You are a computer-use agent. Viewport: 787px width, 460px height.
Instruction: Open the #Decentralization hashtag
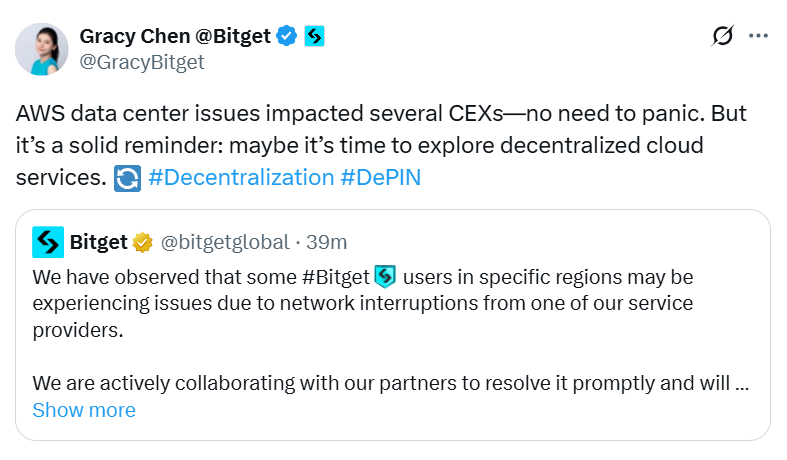(240, 178)
